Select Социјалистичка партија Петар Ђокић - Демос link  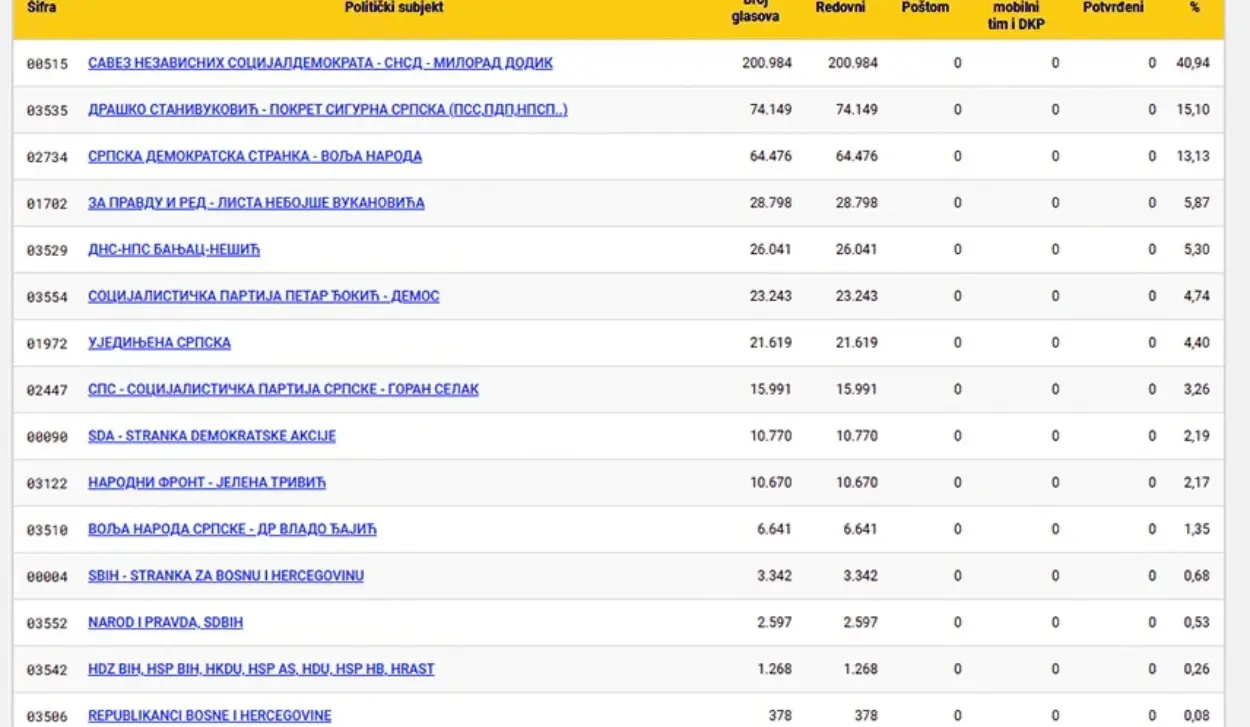tap(264, 296)
